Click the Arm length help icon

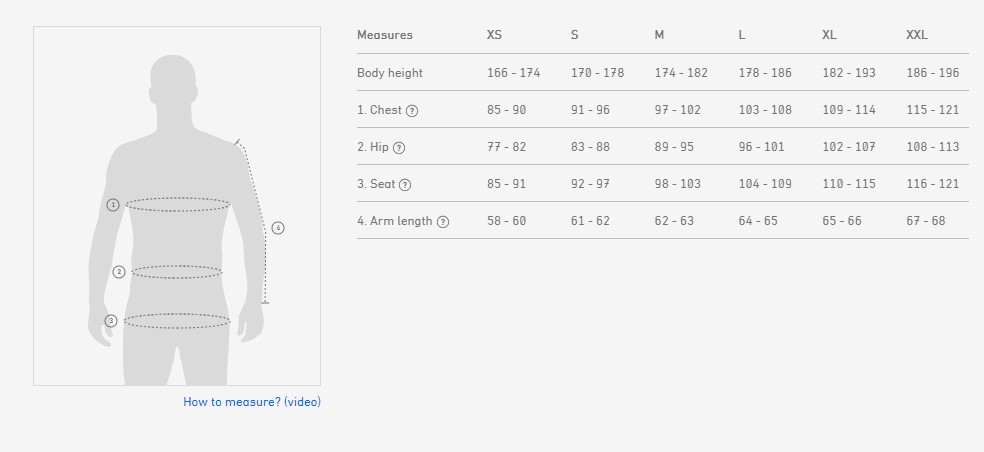click(443, 222)
